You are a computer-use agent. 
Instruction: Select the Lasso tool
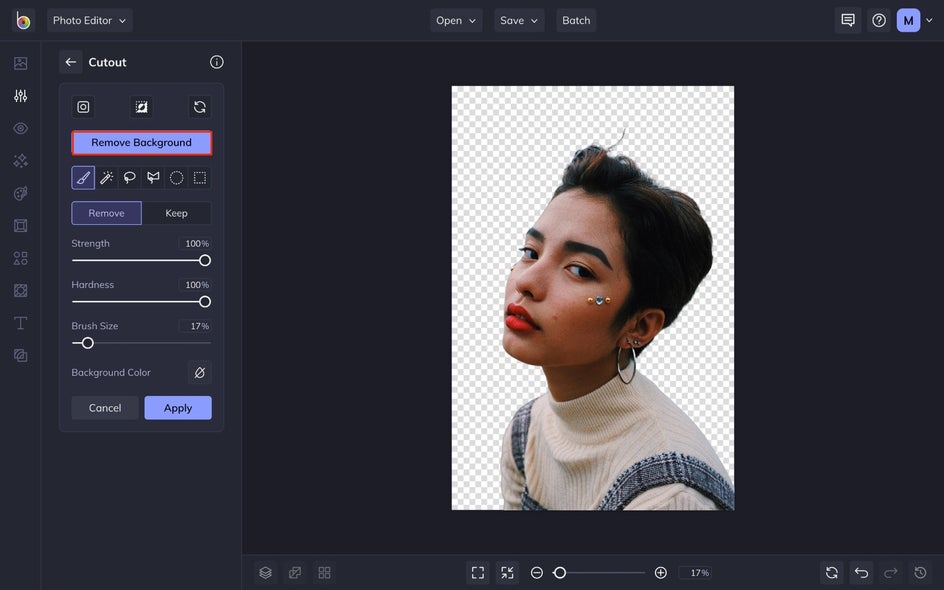[129, 178]
